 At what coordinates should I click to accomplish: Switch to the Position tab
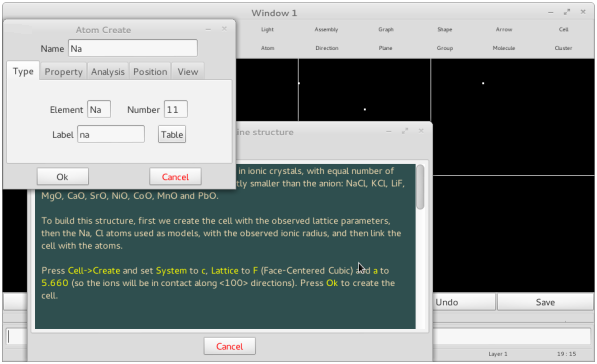(150, 72)
